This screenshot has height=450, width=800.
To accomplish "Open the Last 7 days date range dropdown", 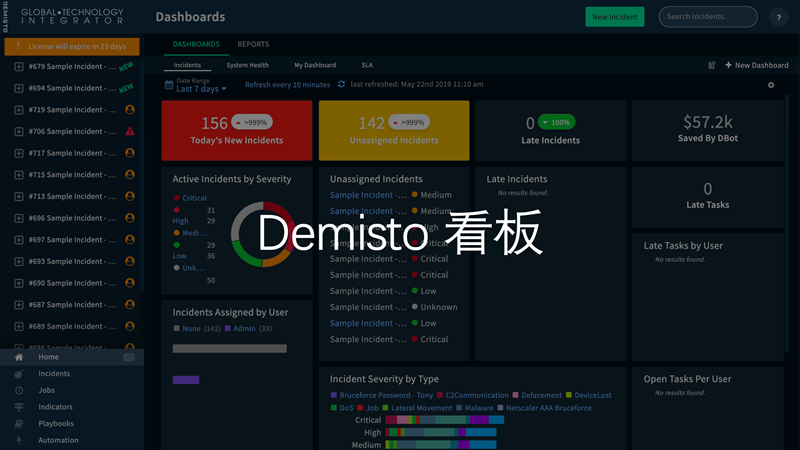I will point(201,89).
